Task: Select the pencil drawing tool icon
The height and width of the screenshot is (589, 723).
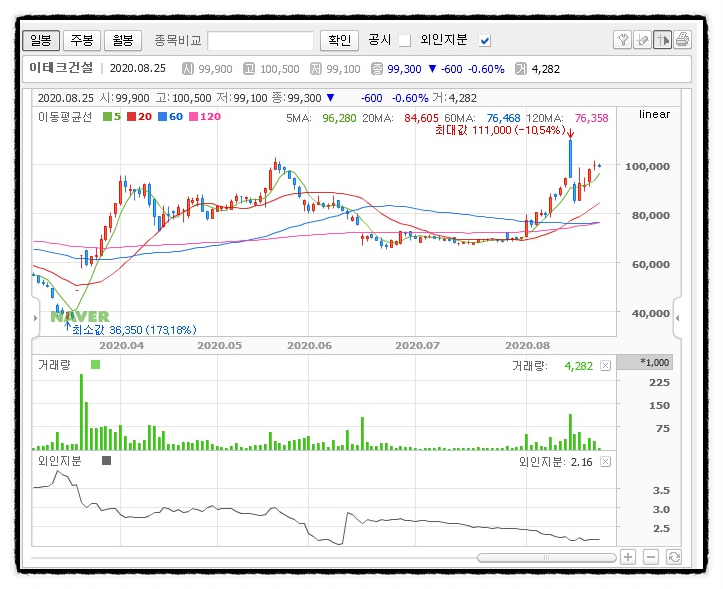Action: (642, 40)
